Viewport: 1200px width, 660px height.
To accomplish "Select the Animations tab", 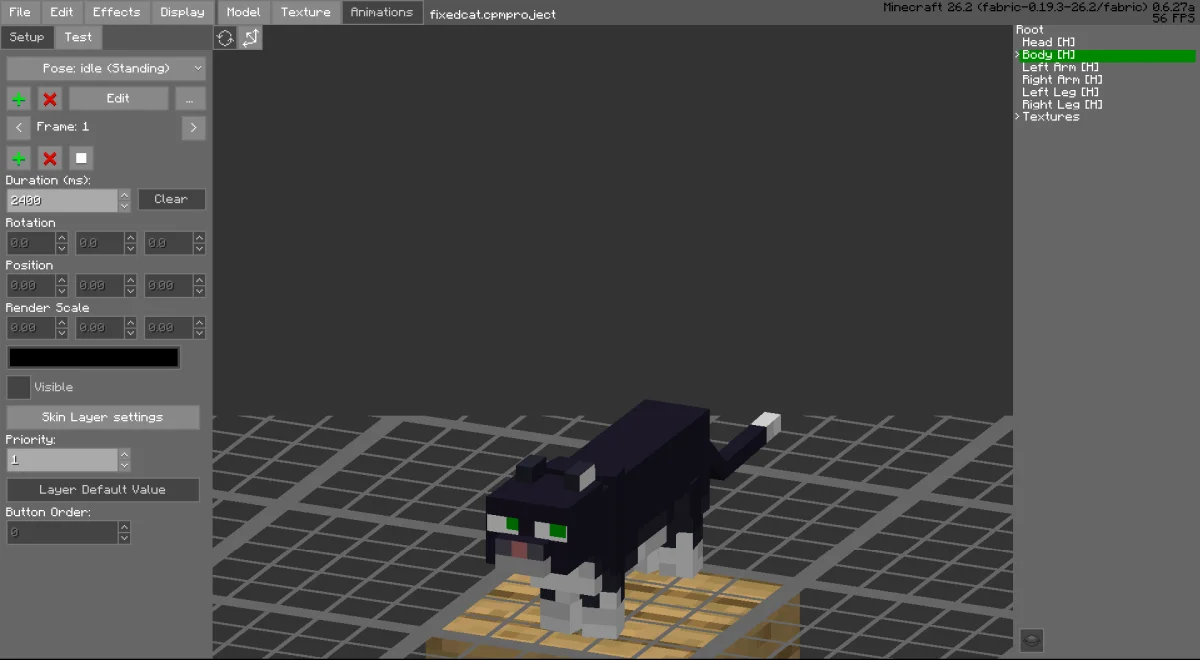I will point(382,12).
